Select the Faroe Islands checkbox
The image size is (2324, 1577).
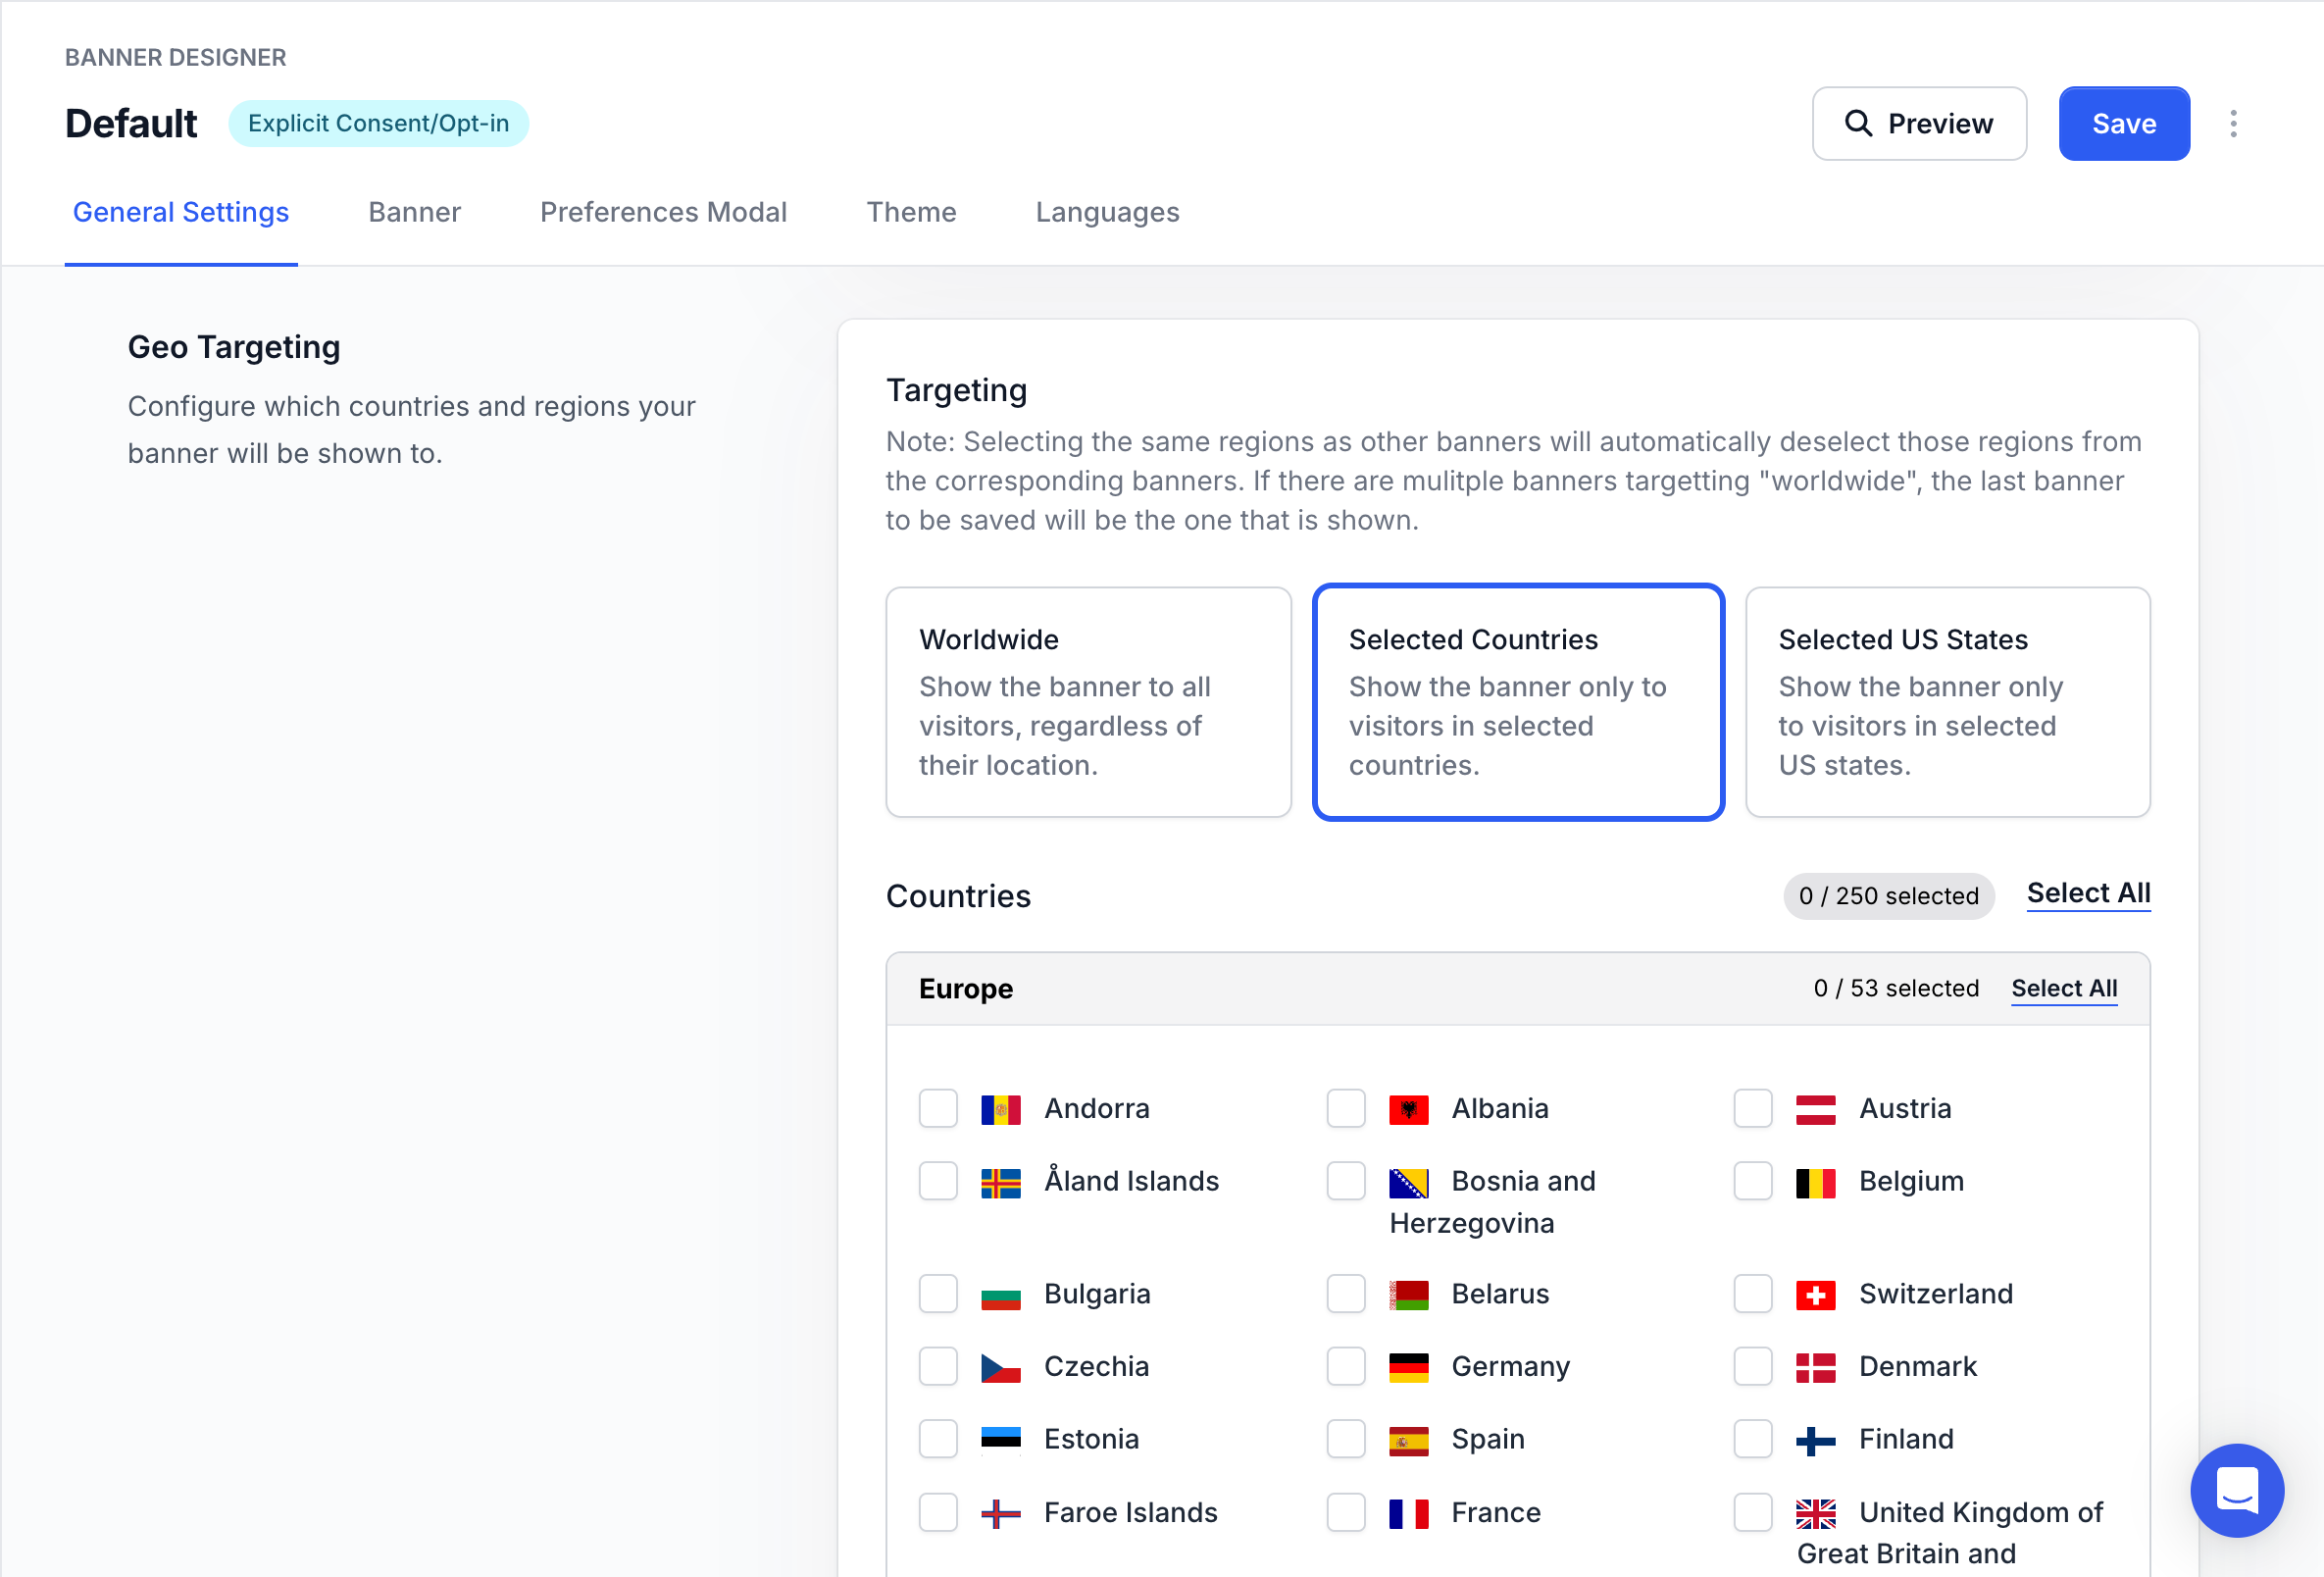(938, 1512)
